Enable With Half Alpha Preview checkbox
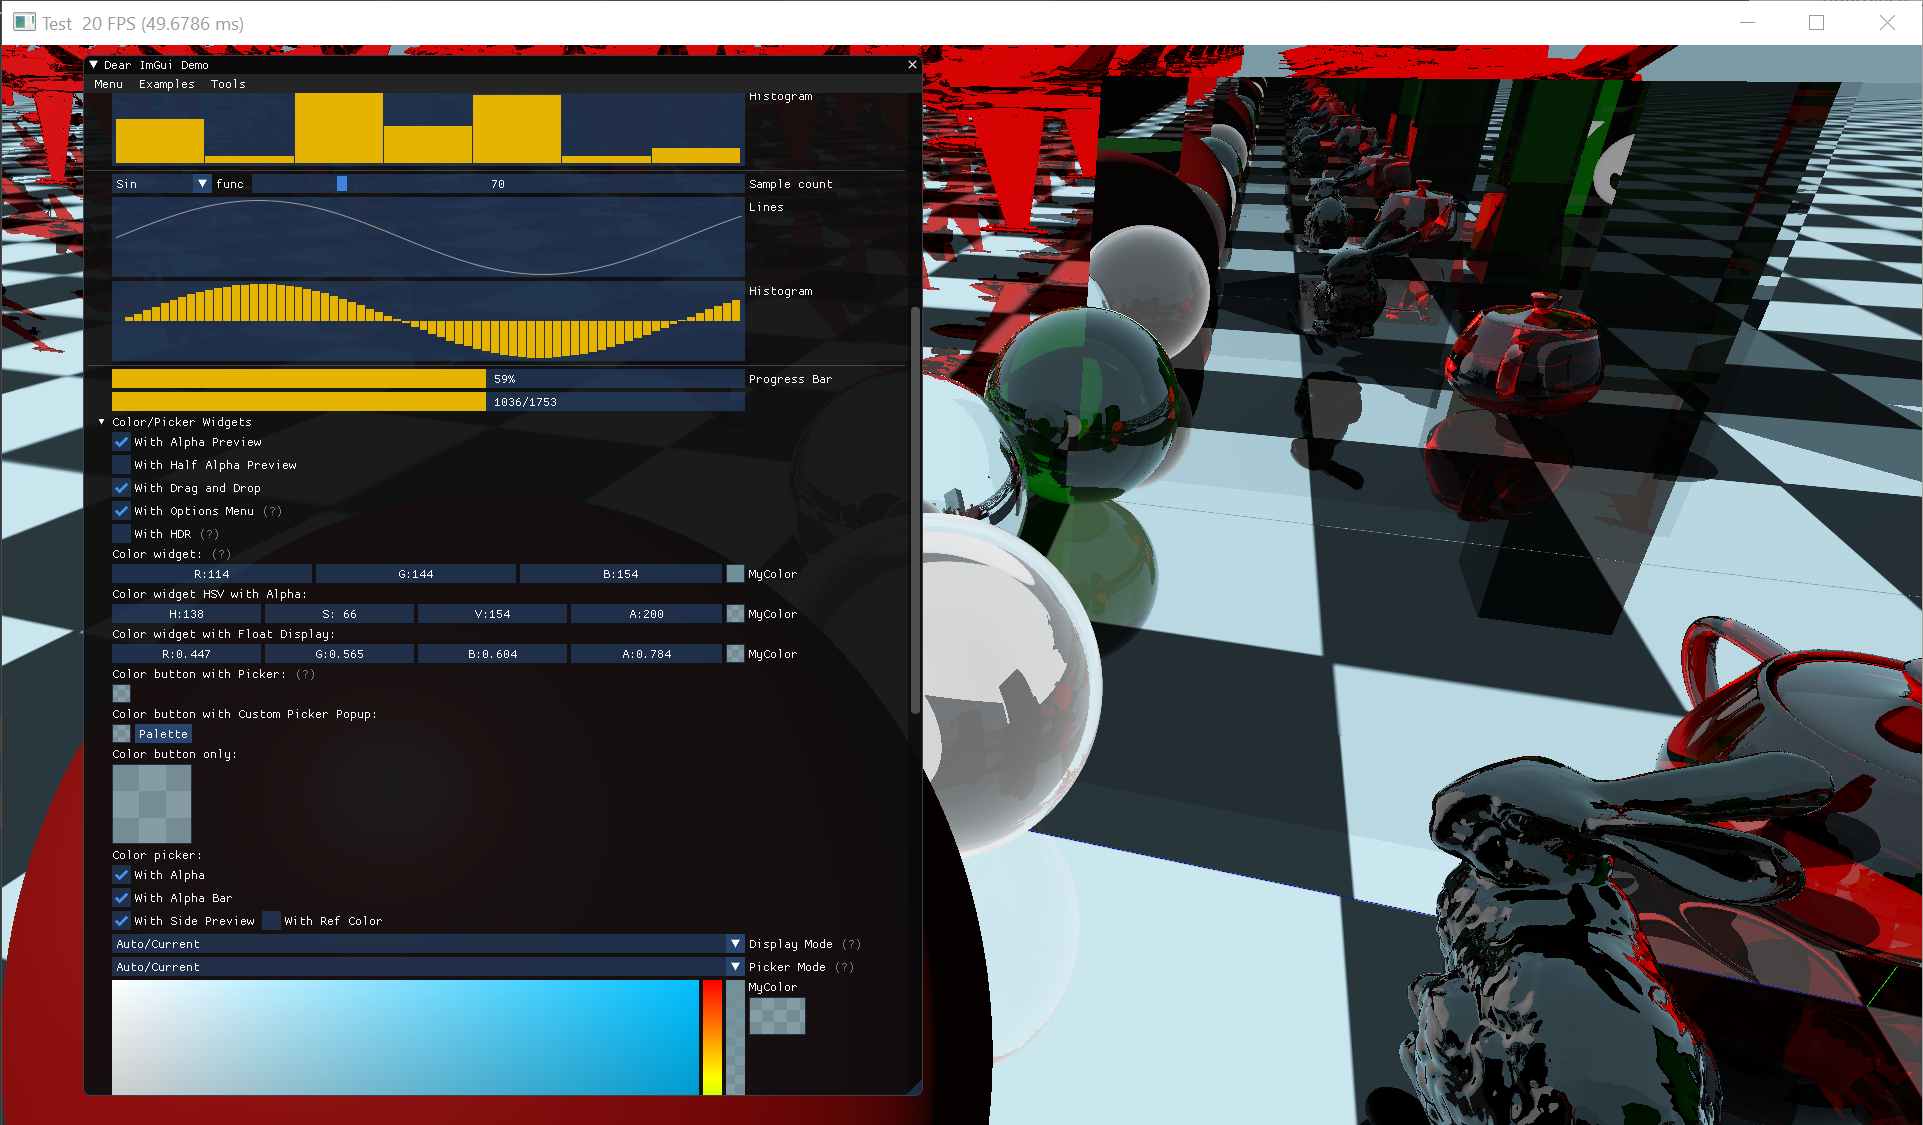The width and height of the screenshot is (1923, 1125). [x=121, y=465]
